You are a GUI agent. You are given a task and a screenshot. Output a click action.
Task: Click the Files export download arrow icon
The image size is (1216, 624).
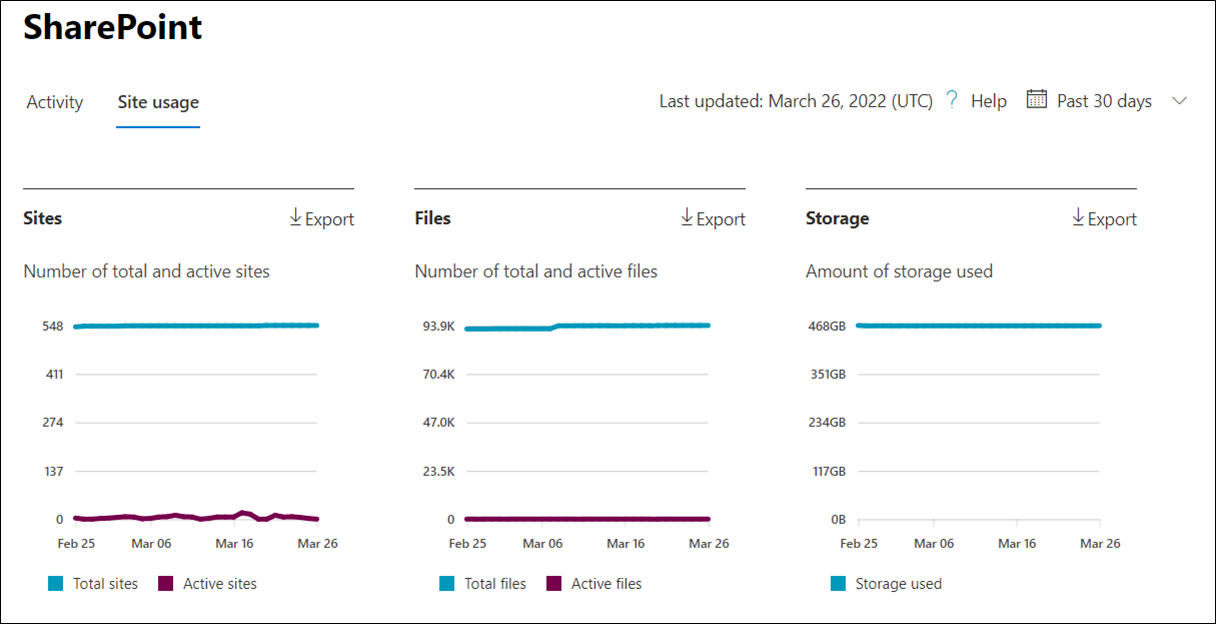click(687, 218)
